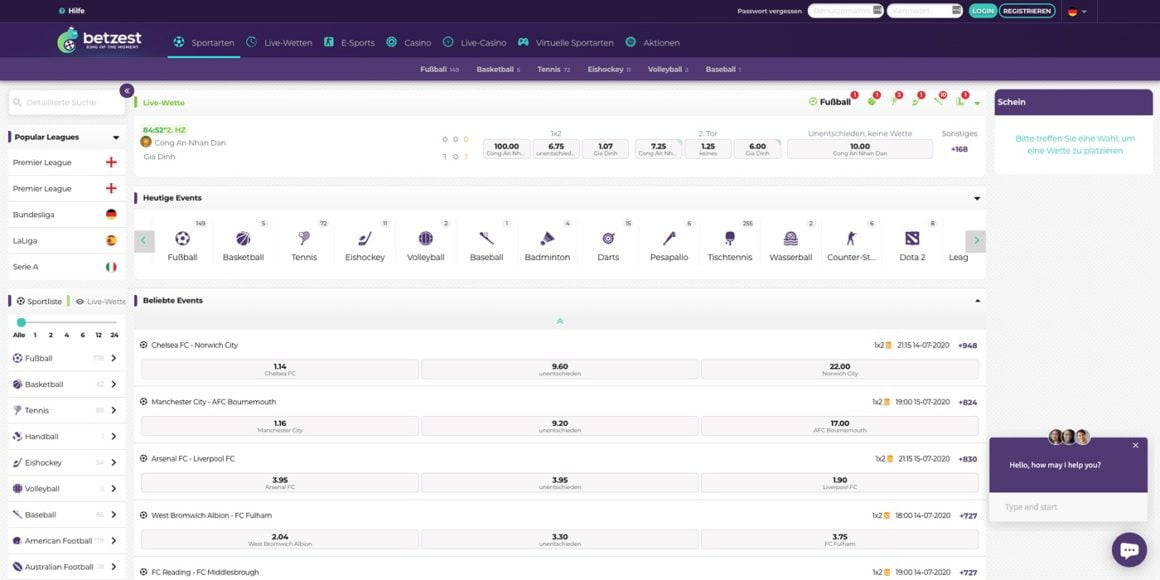Open the Fußball icon in Heutige Events

point(182,238)
